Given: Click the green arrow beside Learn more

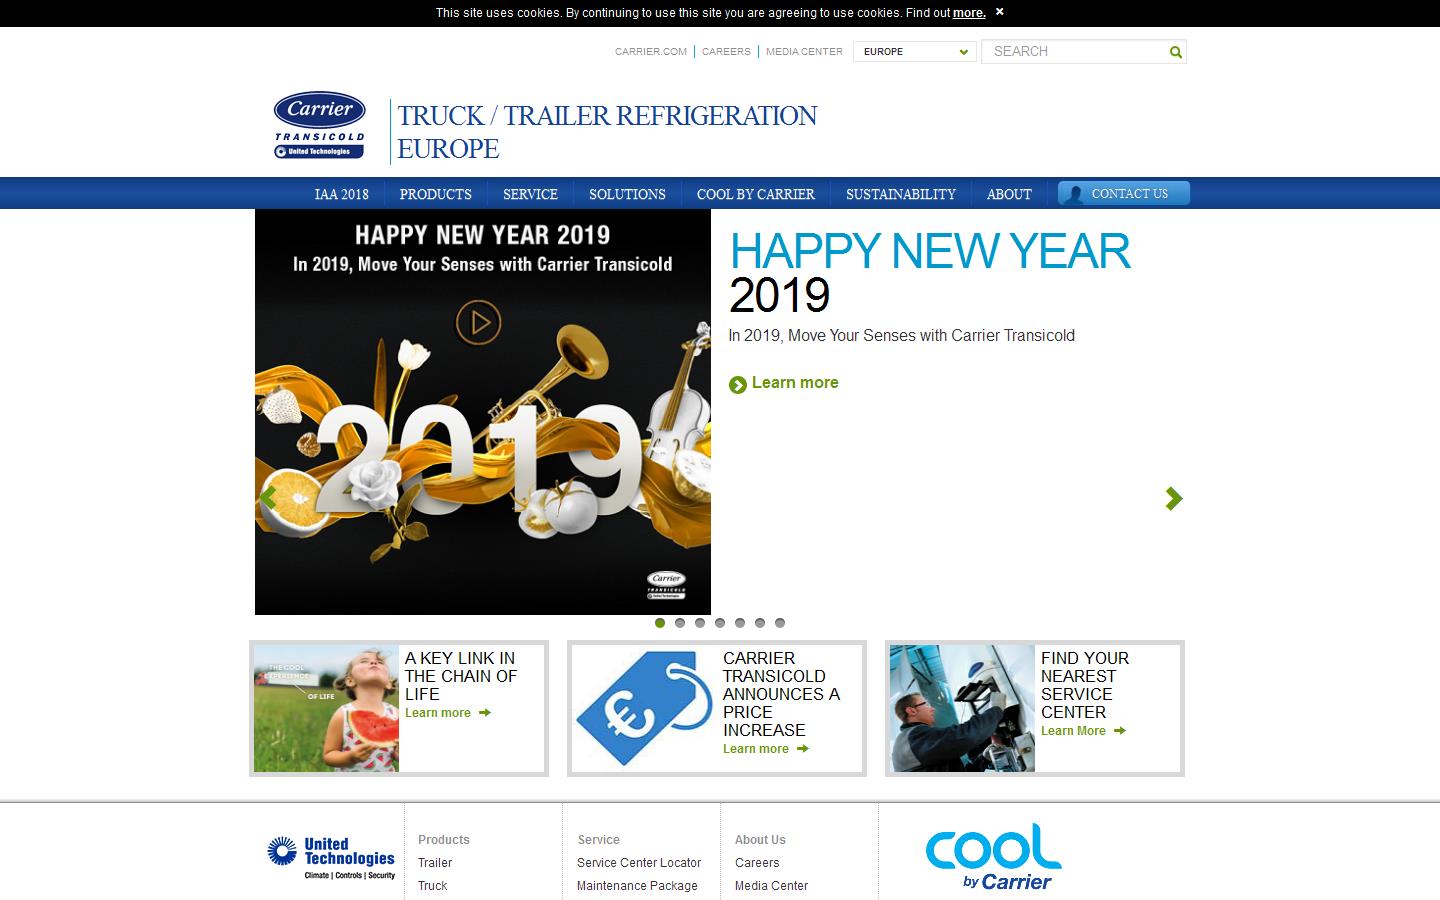Looking at the screenshot, I should (737, 384).
